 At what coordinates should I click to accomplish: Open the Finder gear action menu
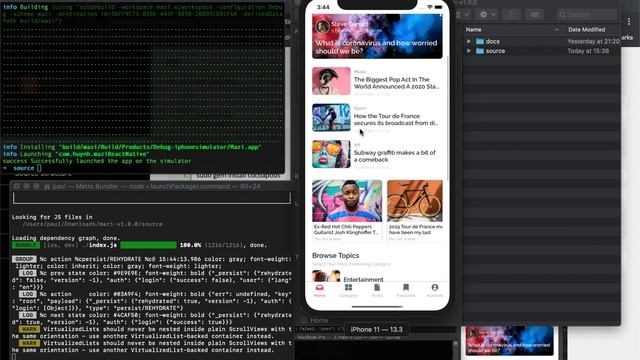[x=486, y=15]
